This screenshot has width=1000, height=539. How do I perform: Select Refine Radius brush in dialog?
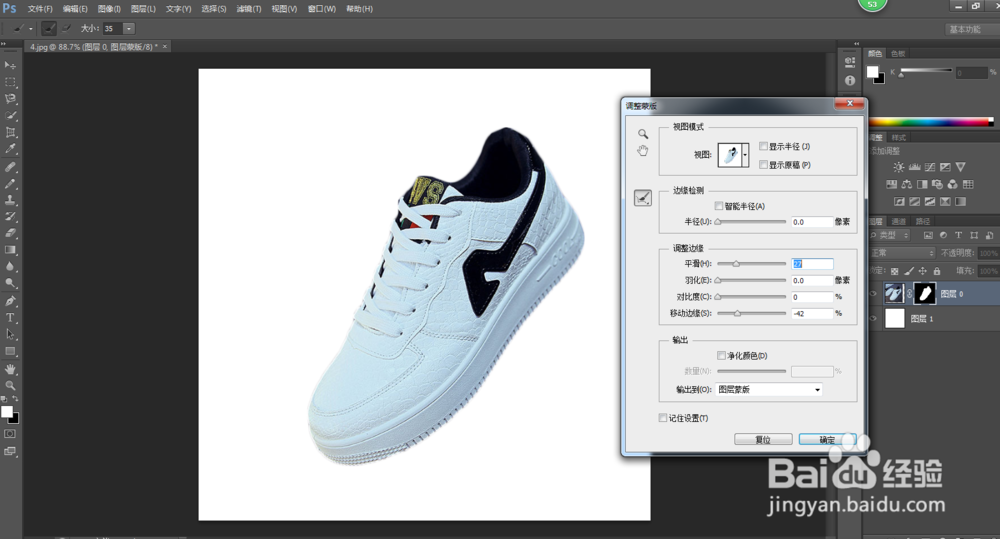[643, 198]
